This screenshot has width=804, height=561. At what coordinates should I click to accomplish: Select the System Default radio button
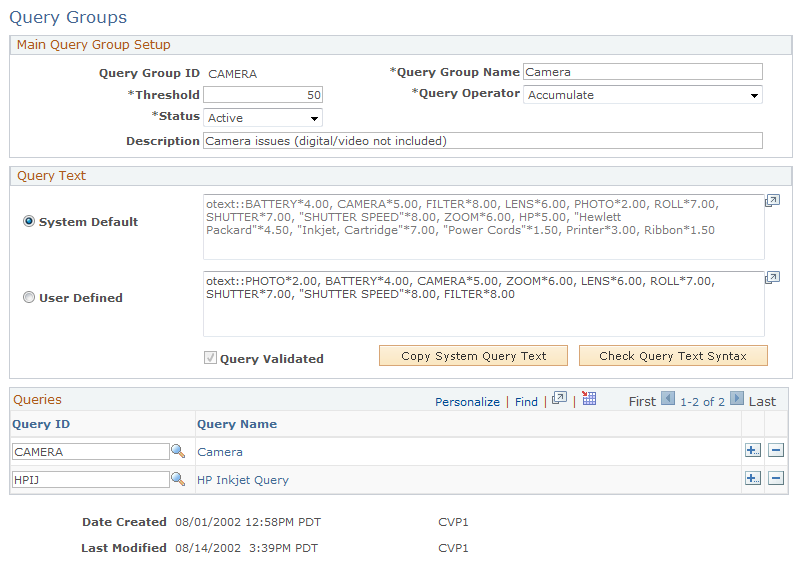pos(29,222)
